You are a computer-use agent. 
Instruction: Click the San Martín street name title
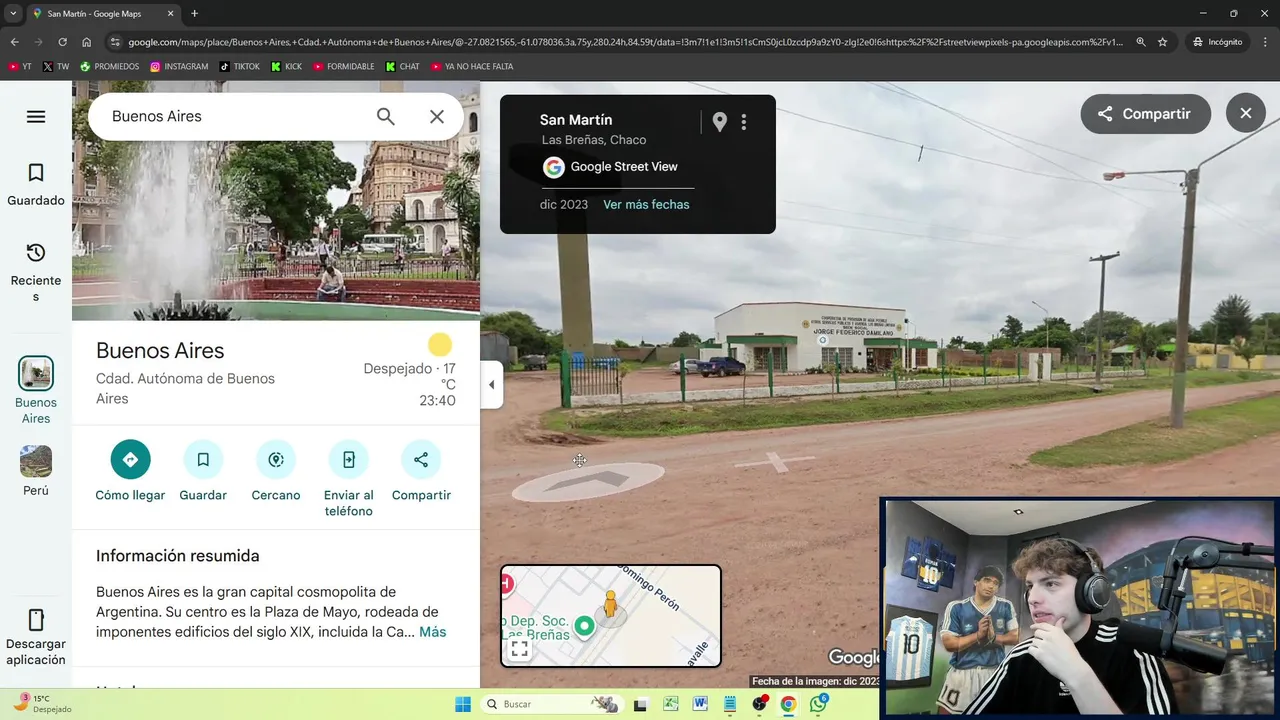tap(576, 120)
